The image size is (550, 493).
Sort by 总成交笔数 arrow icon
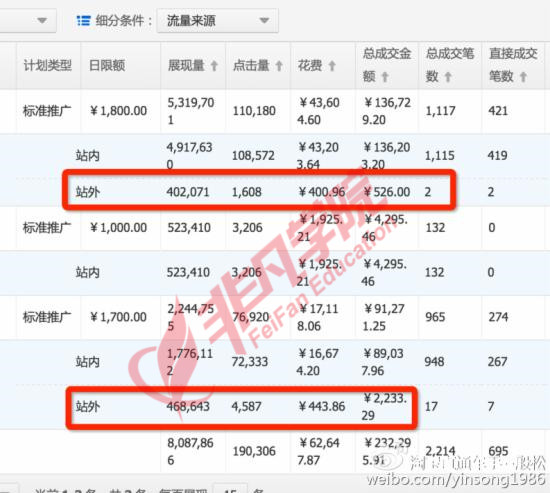pyautogui.click(x=448, y=77)
